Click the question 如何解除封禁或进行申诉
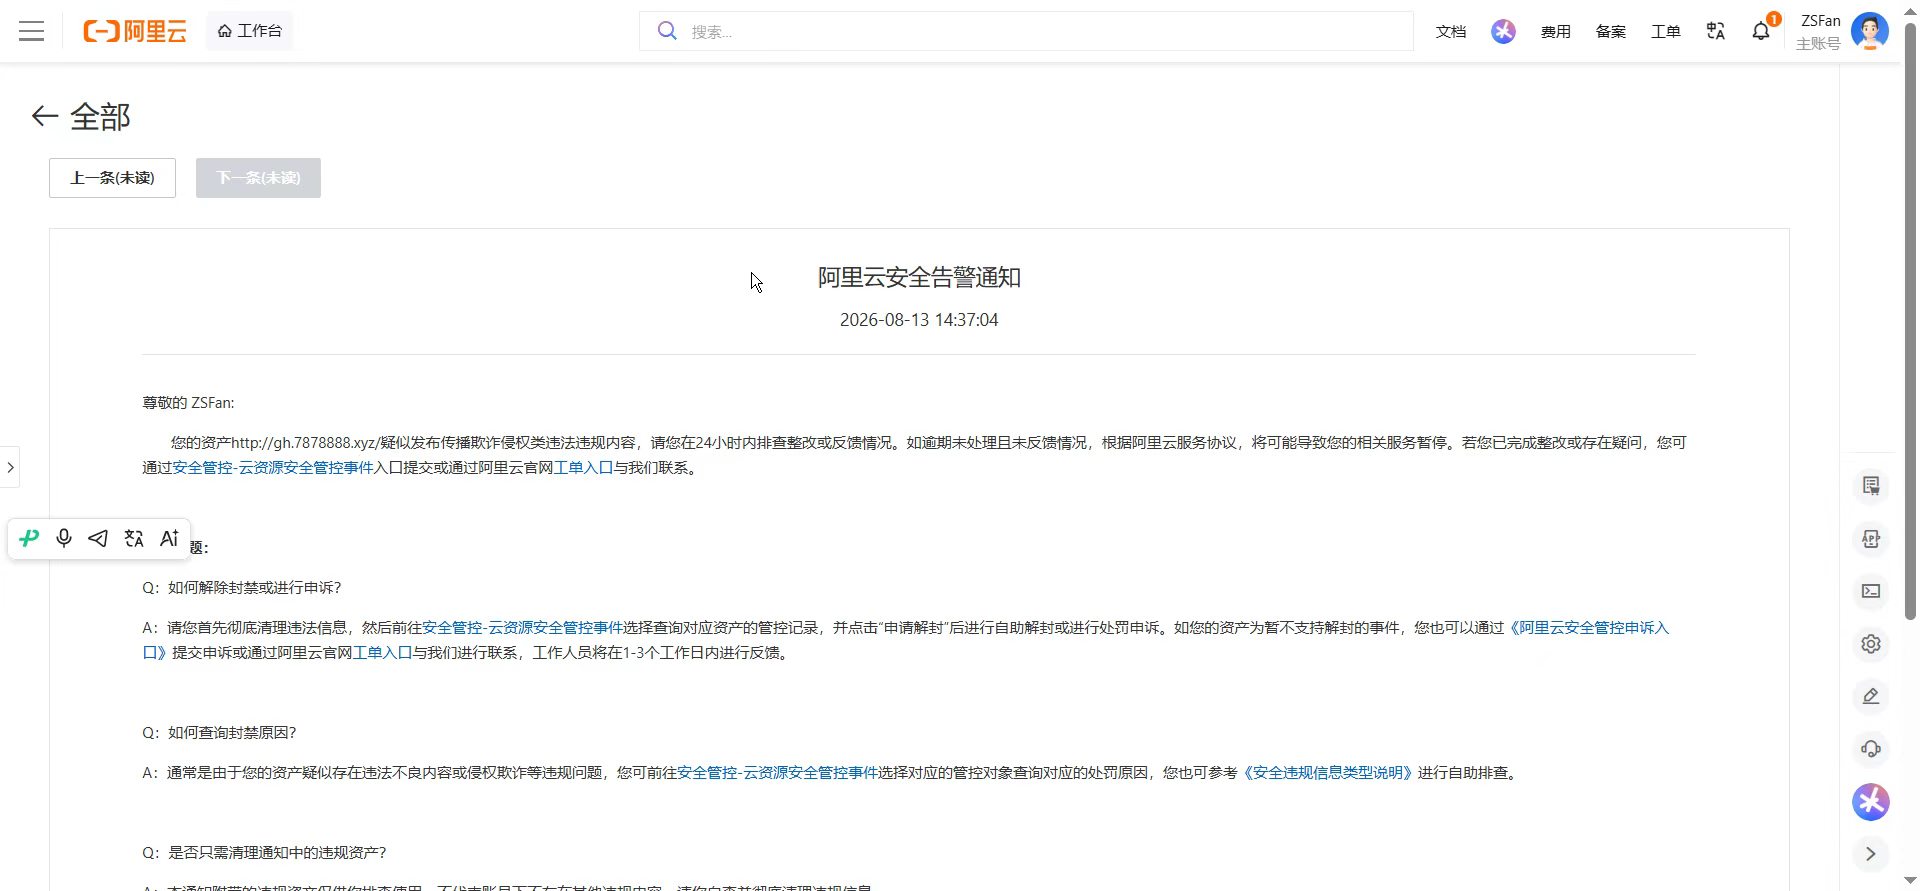Screen dimensions: 1920x891 click(242, 588)
